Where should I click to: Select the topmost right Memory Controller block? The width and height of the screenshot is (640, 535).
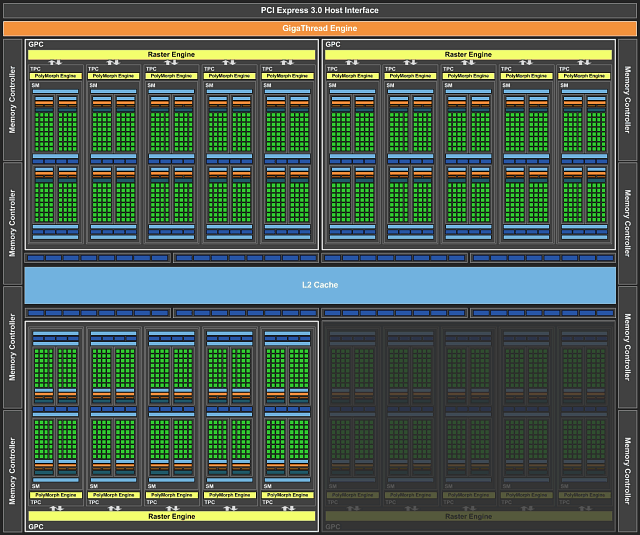pos(627,99)
